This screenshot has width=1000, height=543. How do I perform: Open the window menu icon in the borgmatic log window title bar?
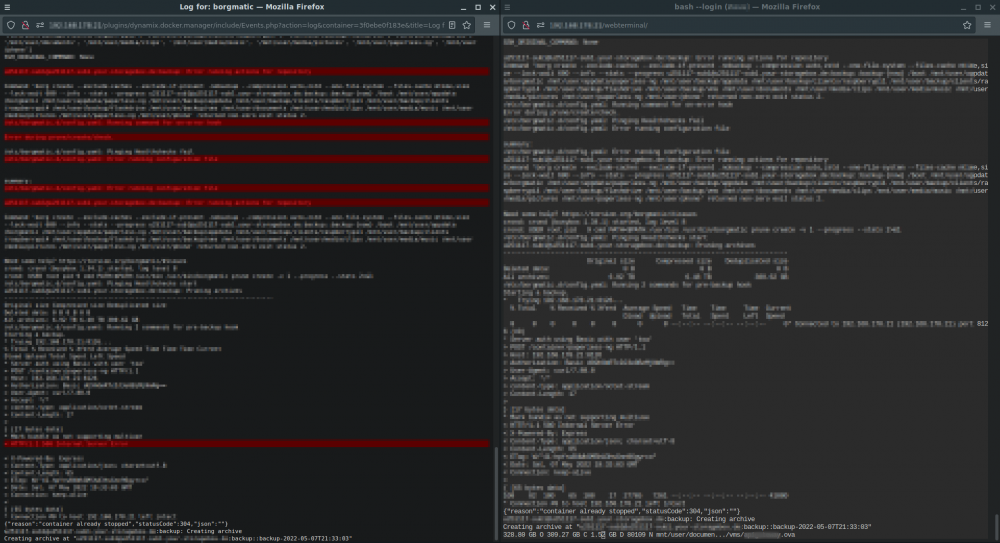[7, 7]
